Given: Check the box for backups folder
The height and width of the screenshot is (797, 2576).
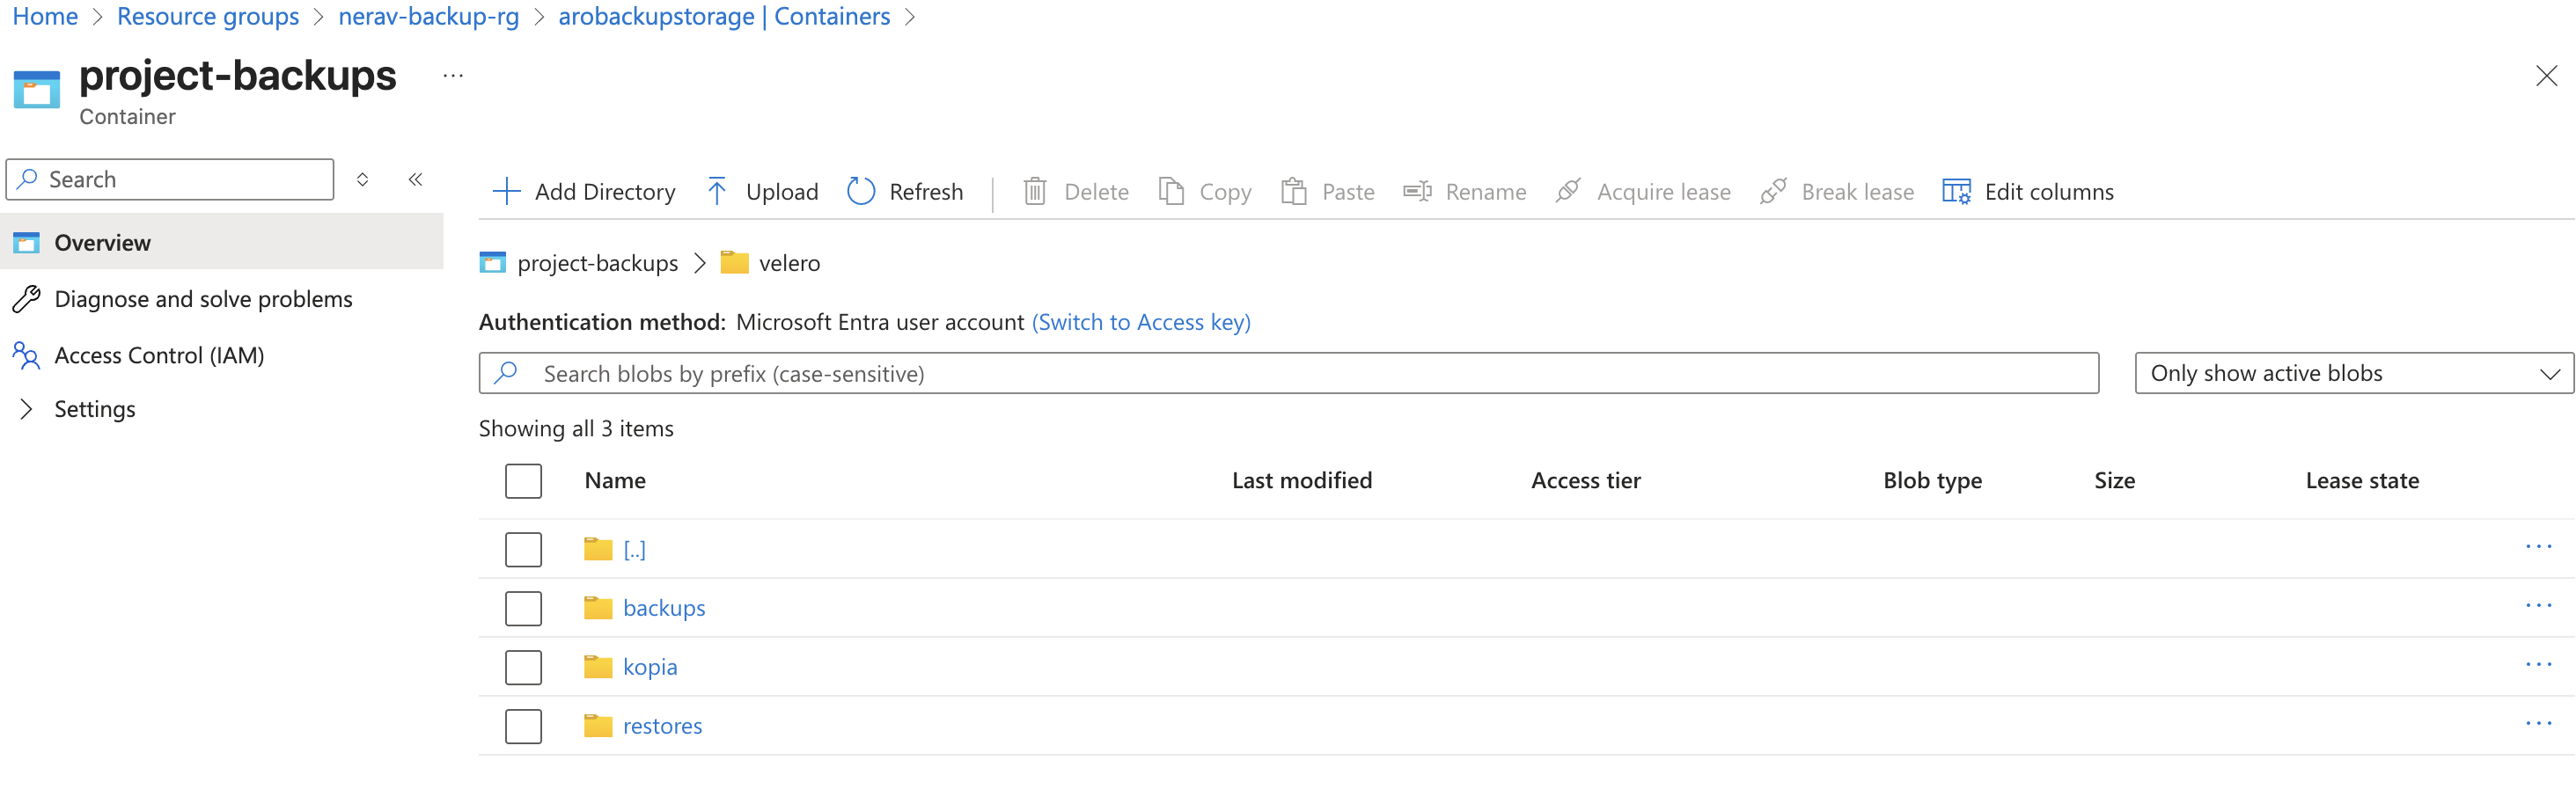Looking at the screenshot, I should click(x=523, y=608).
